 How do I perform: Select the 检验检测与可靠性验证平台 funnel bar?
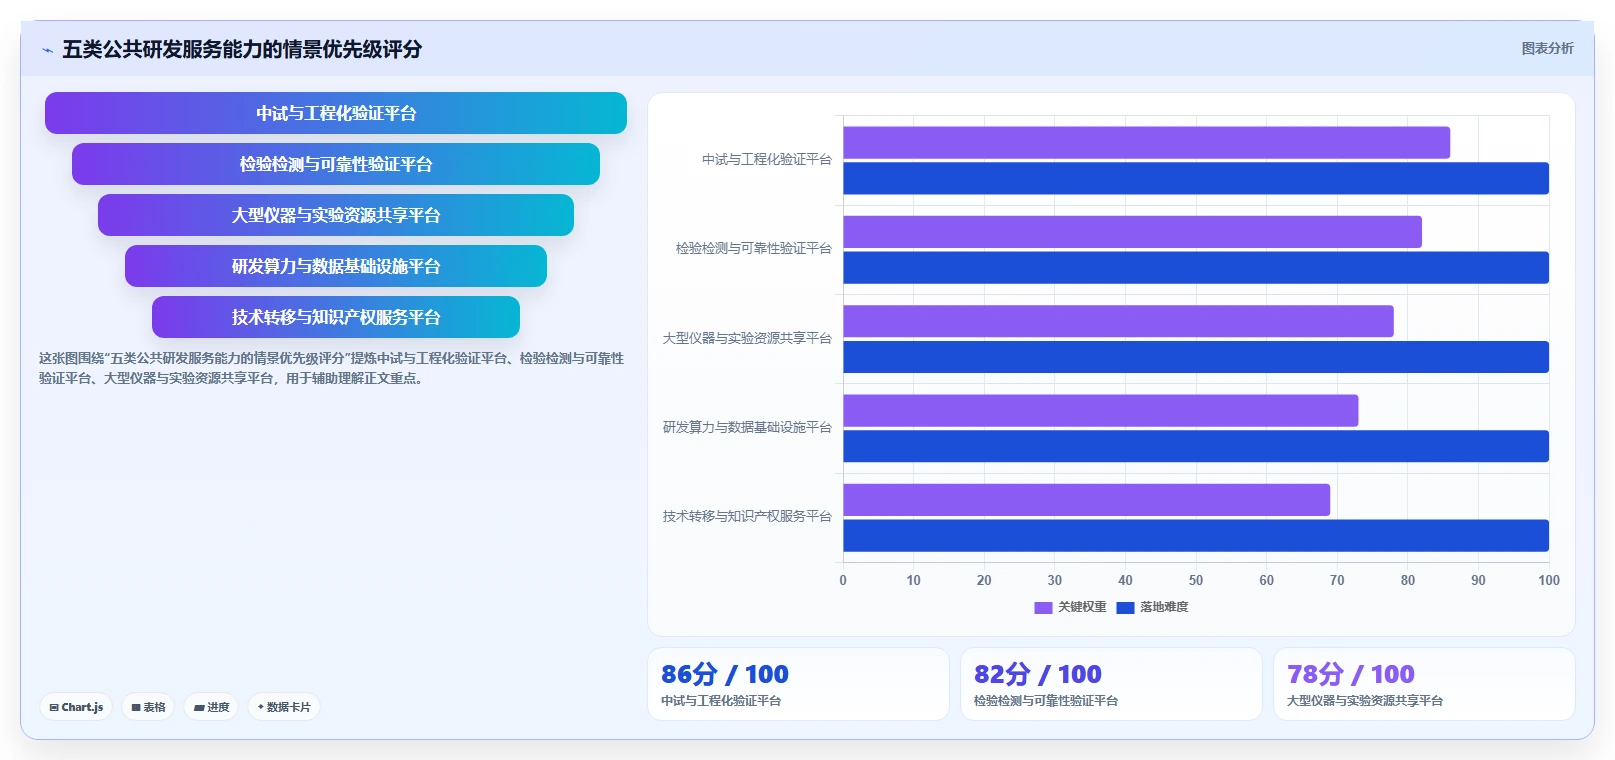(336, 164)
